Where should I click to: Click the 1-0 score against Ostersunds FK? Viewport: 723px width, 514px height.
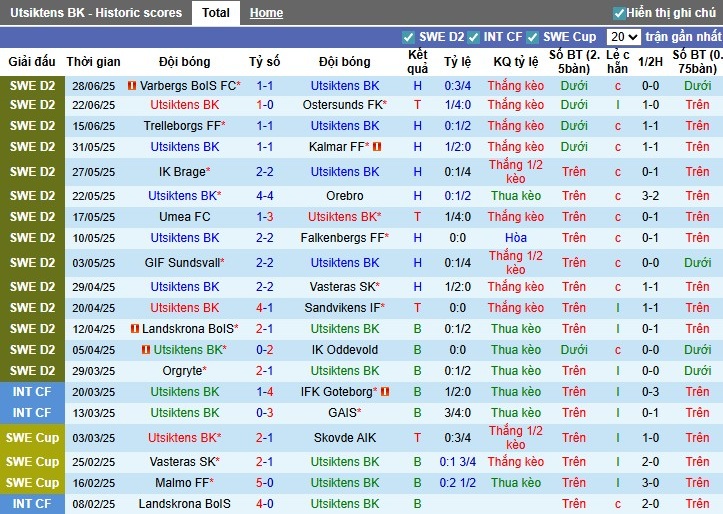(x=265, y=105)
